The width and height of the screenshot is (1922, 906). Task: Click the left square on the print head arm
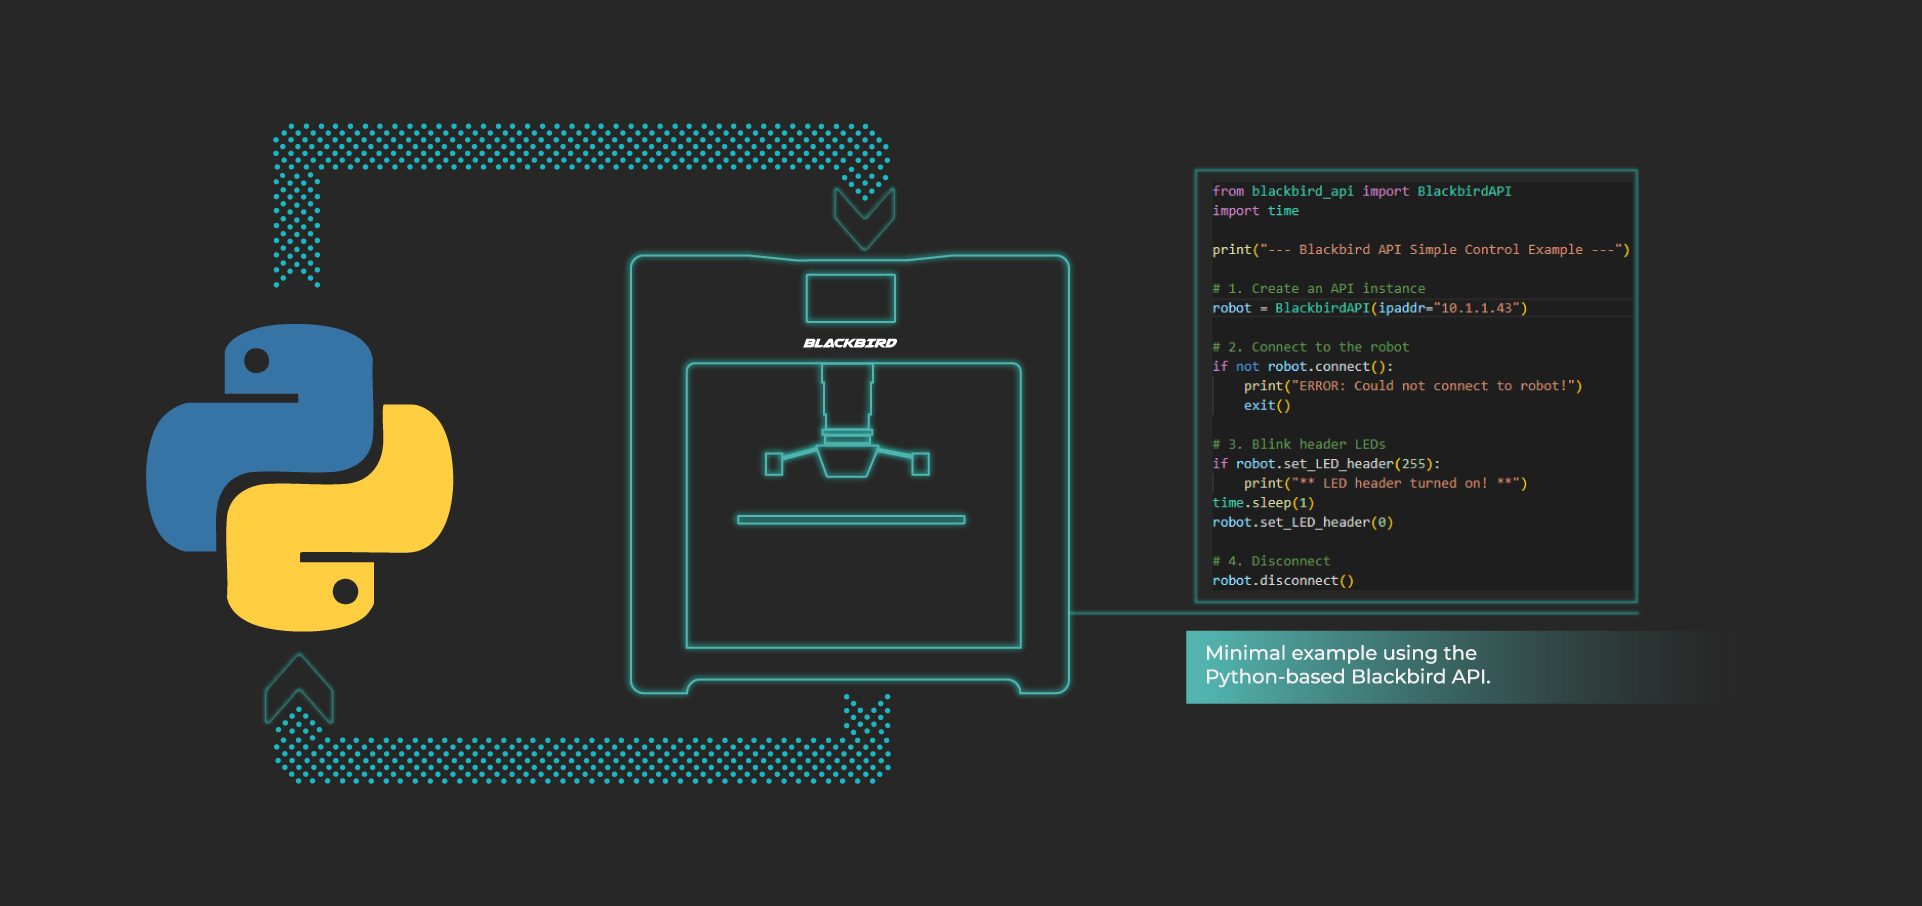(773, 464)
